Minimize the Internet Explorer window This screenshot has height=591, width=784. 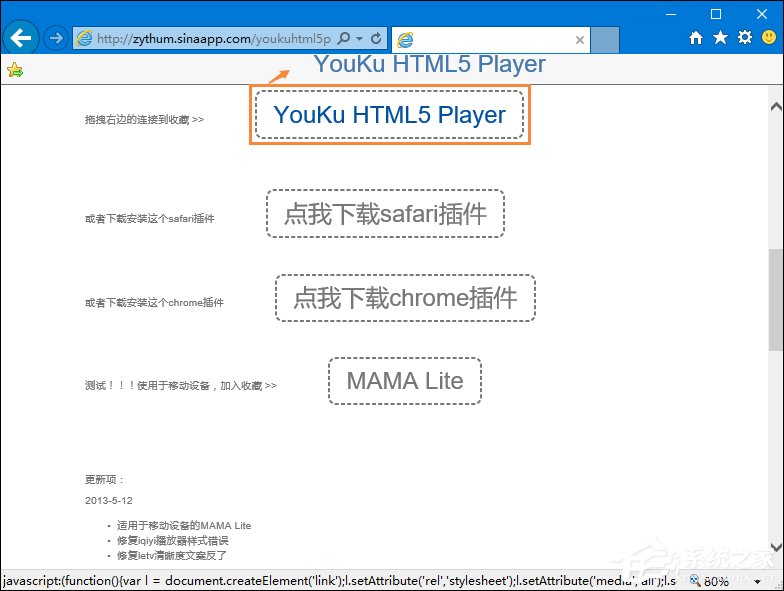(x=670, y=14)
